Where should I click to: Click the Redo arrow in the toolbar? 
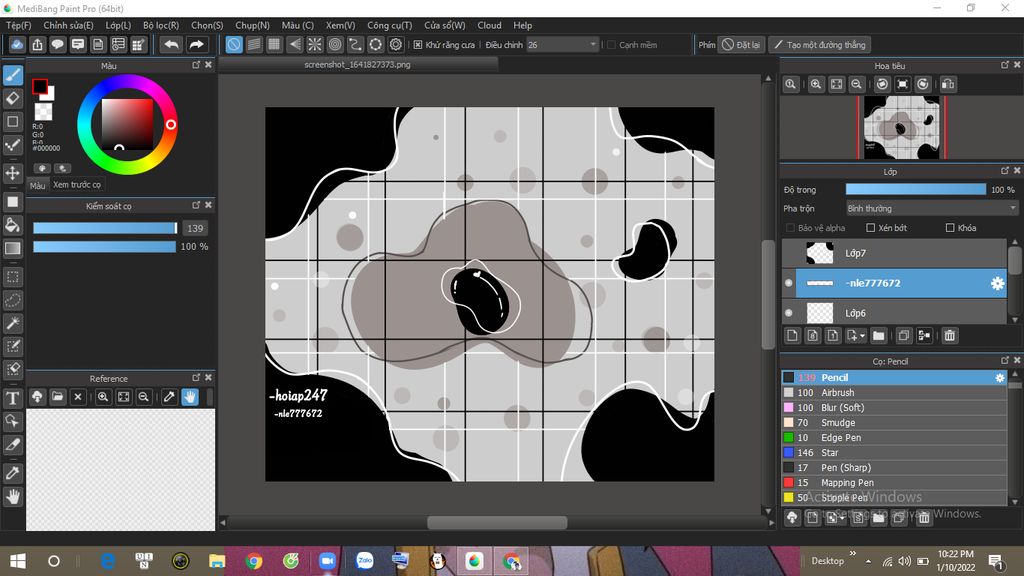(196, 44)
